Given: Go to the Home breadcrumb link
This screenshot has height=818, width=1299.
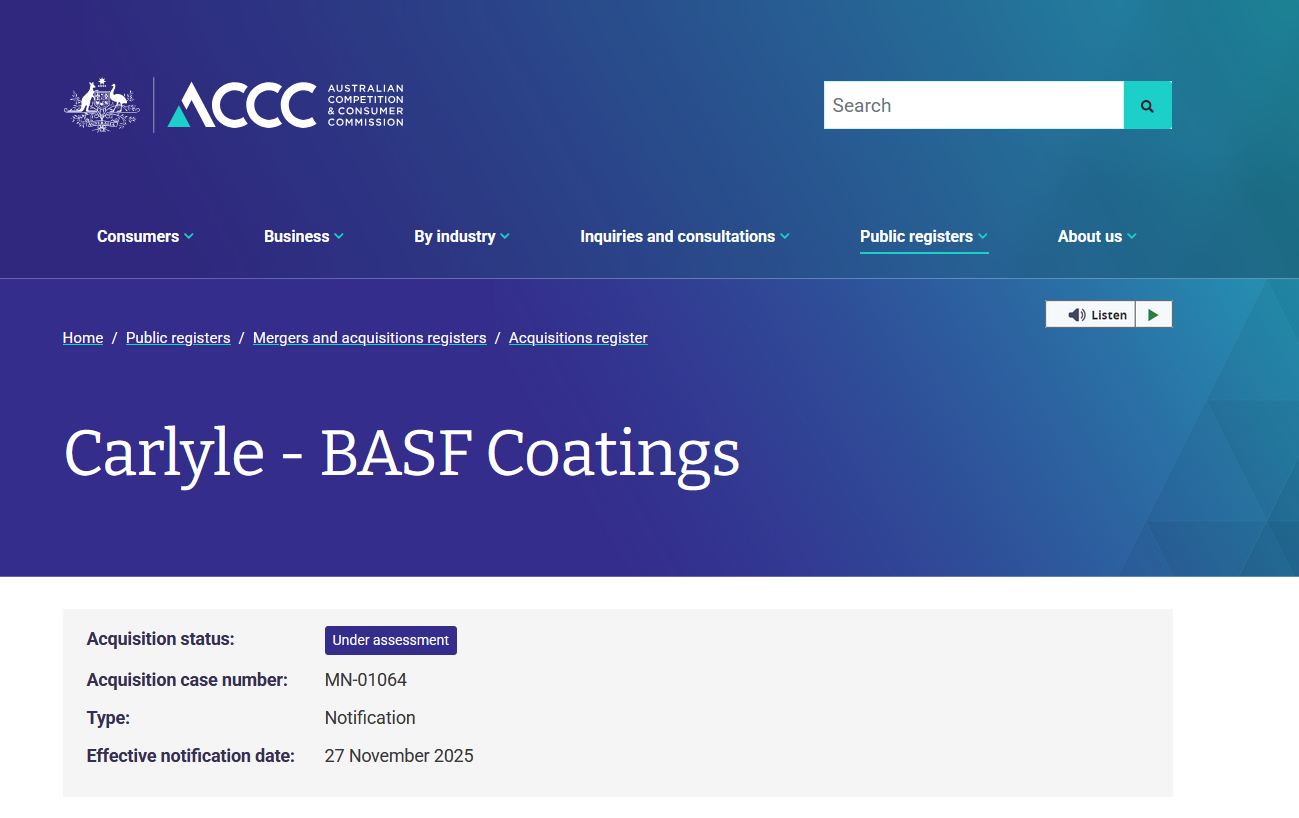Looking at the screenshot, I should 83,338.
